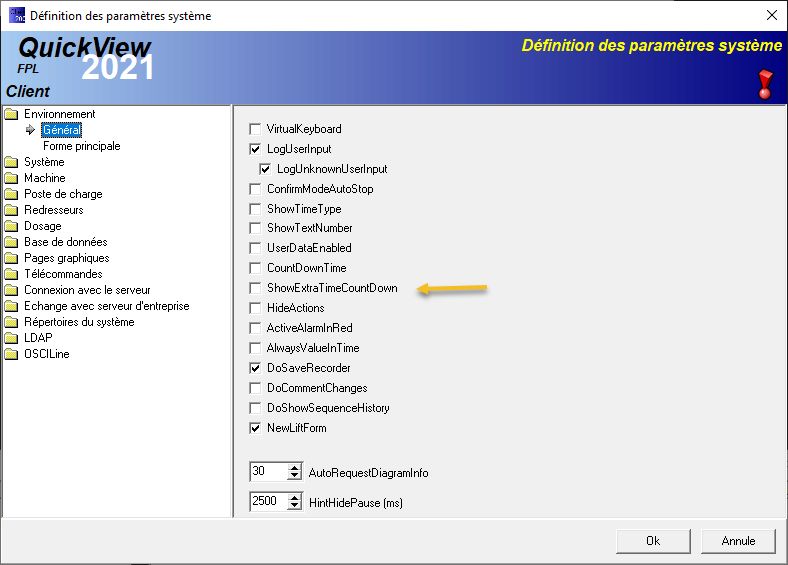Click the red exclamation mark icon
This screenshot has height=565, width=788.
click(765, 84)
